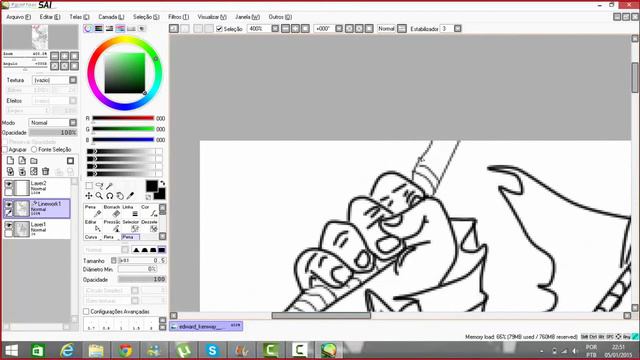Screen dimensions: 640x360
Task: Adjust the layer Opacidade slider
Action: pos(53,133)
